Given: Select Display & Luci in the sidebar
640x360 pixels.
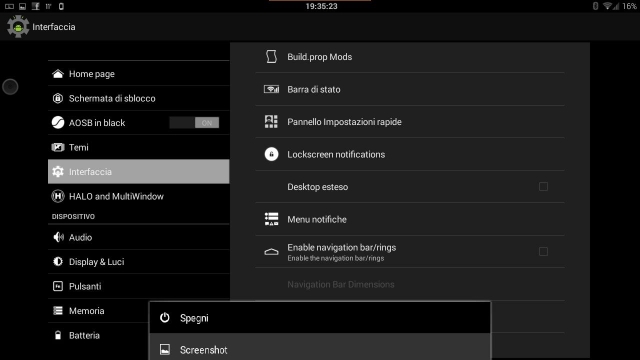Looking at the screenshot, I should click(139, 262).
